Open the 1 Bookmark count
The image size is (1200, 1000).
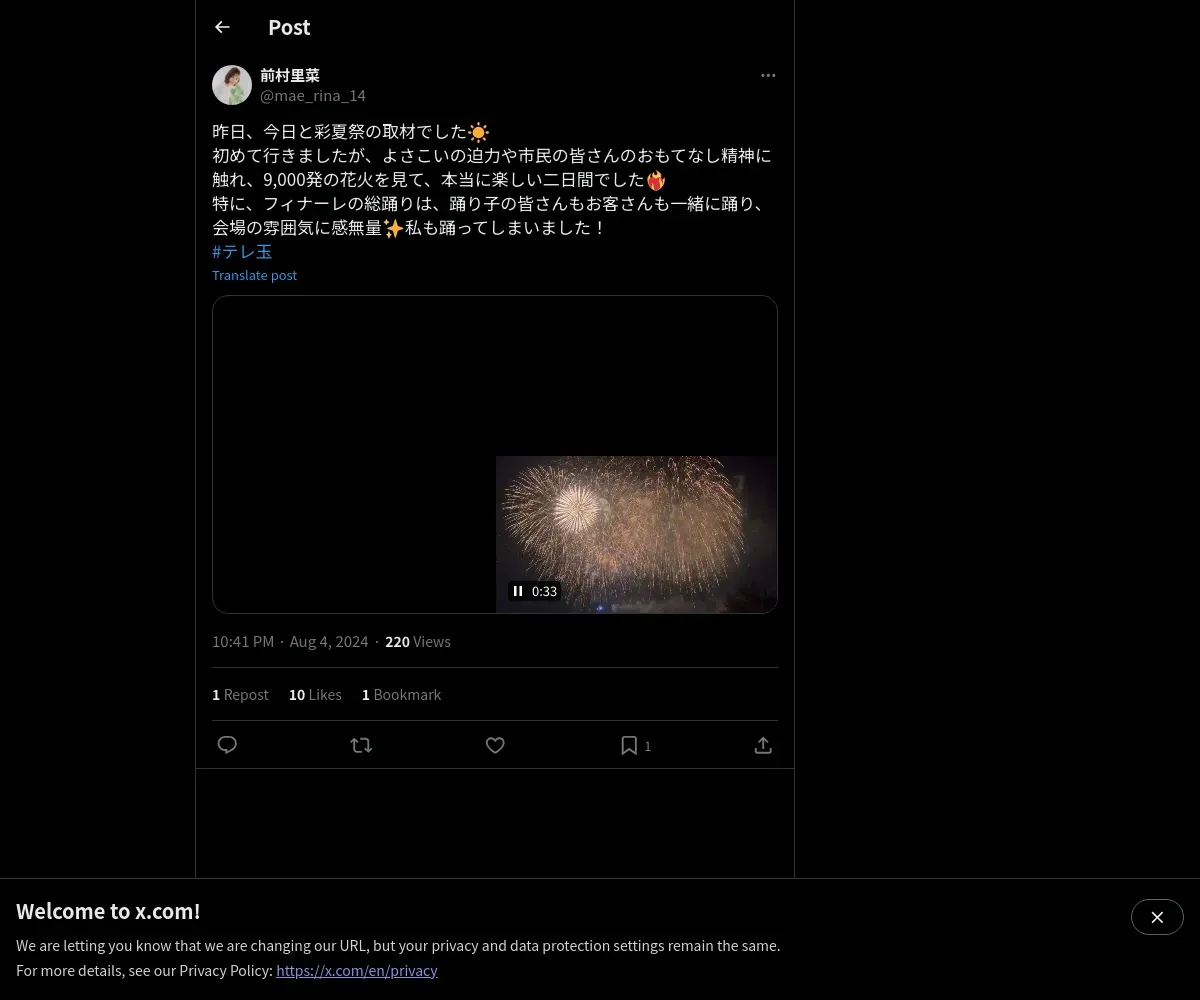[x=401, y=694]
